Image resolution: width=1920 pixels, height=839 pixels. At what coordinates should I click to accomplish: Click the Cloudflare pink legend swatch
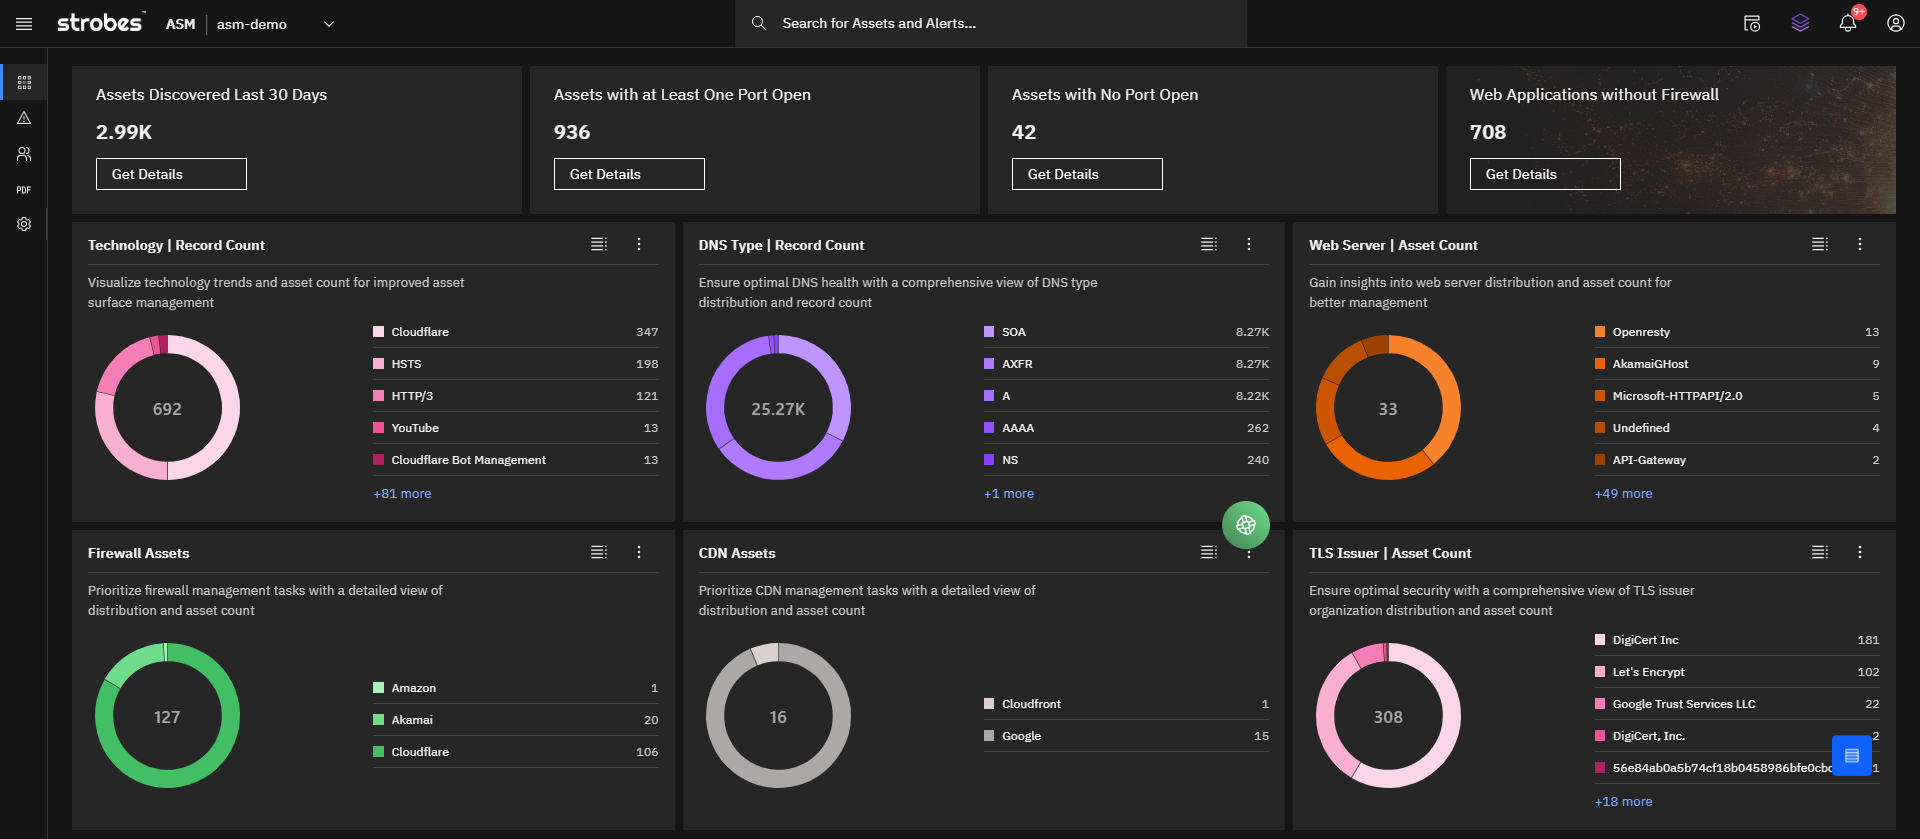pyautogui.click(x=379, y=332)
